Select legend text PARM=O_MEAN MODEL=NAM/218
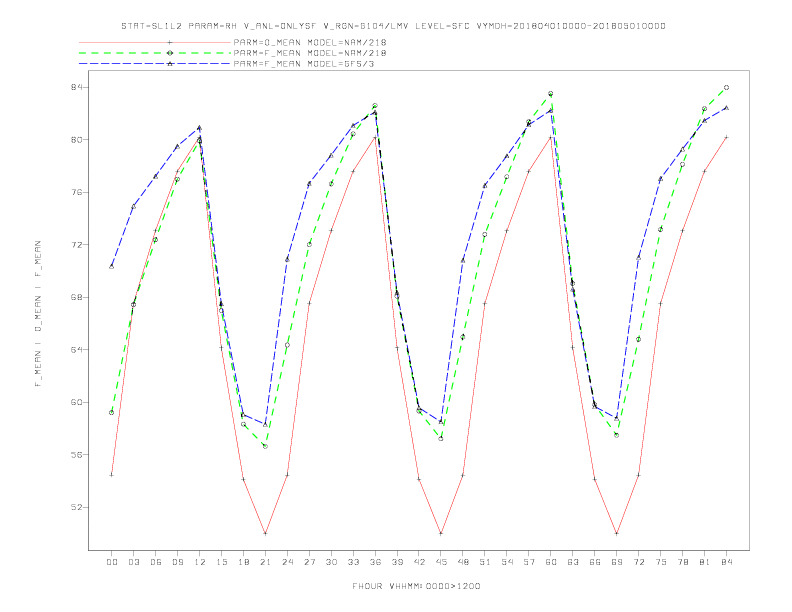The width and height of the screenshot is (792, 612). click(310, 42)
